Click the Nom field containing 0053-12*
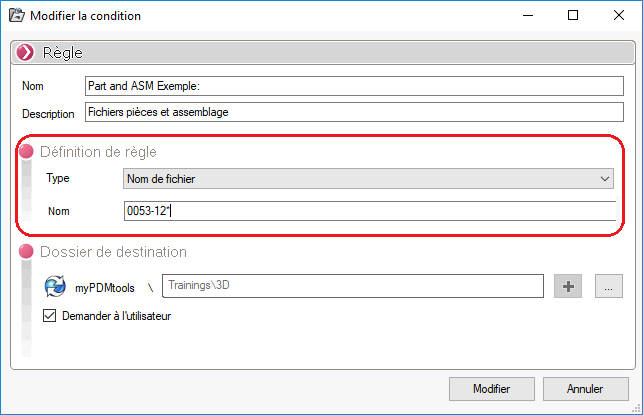Viewport: 643px width, 415px height. pyautogui.click(x=368, y=210)
